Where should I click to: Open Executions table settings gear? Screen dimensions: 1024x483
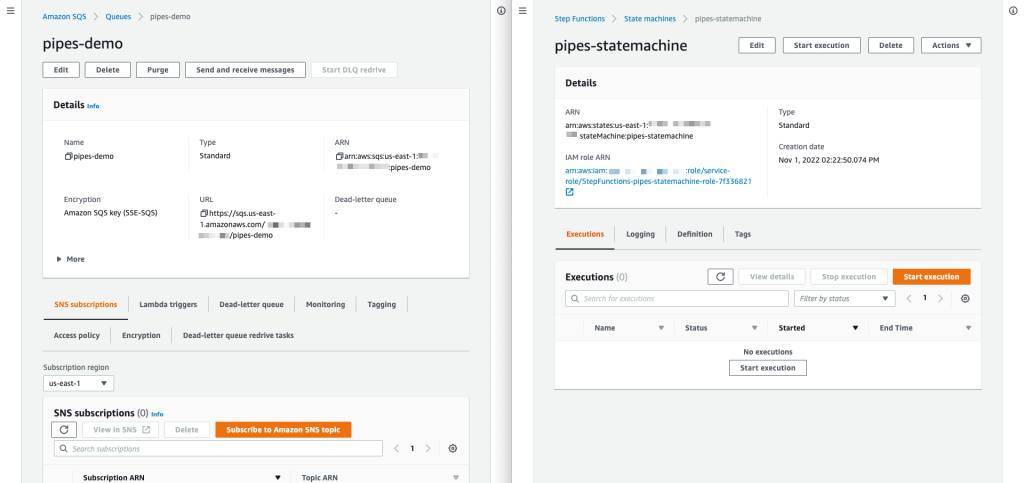pos(965,298)
